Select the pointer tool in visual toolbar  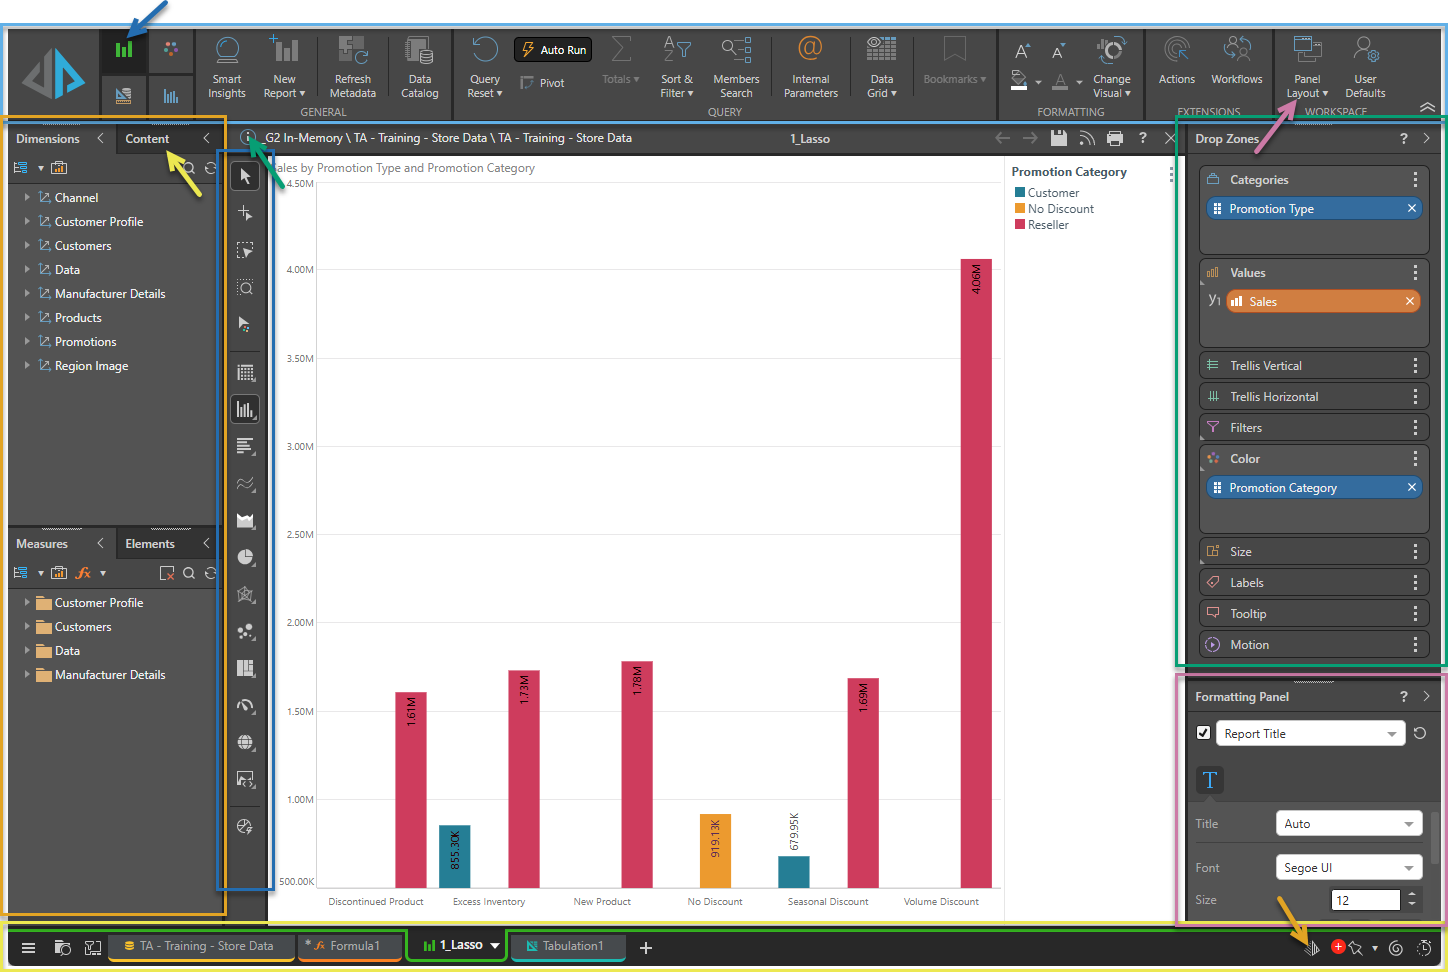click(x=245, y=177)
